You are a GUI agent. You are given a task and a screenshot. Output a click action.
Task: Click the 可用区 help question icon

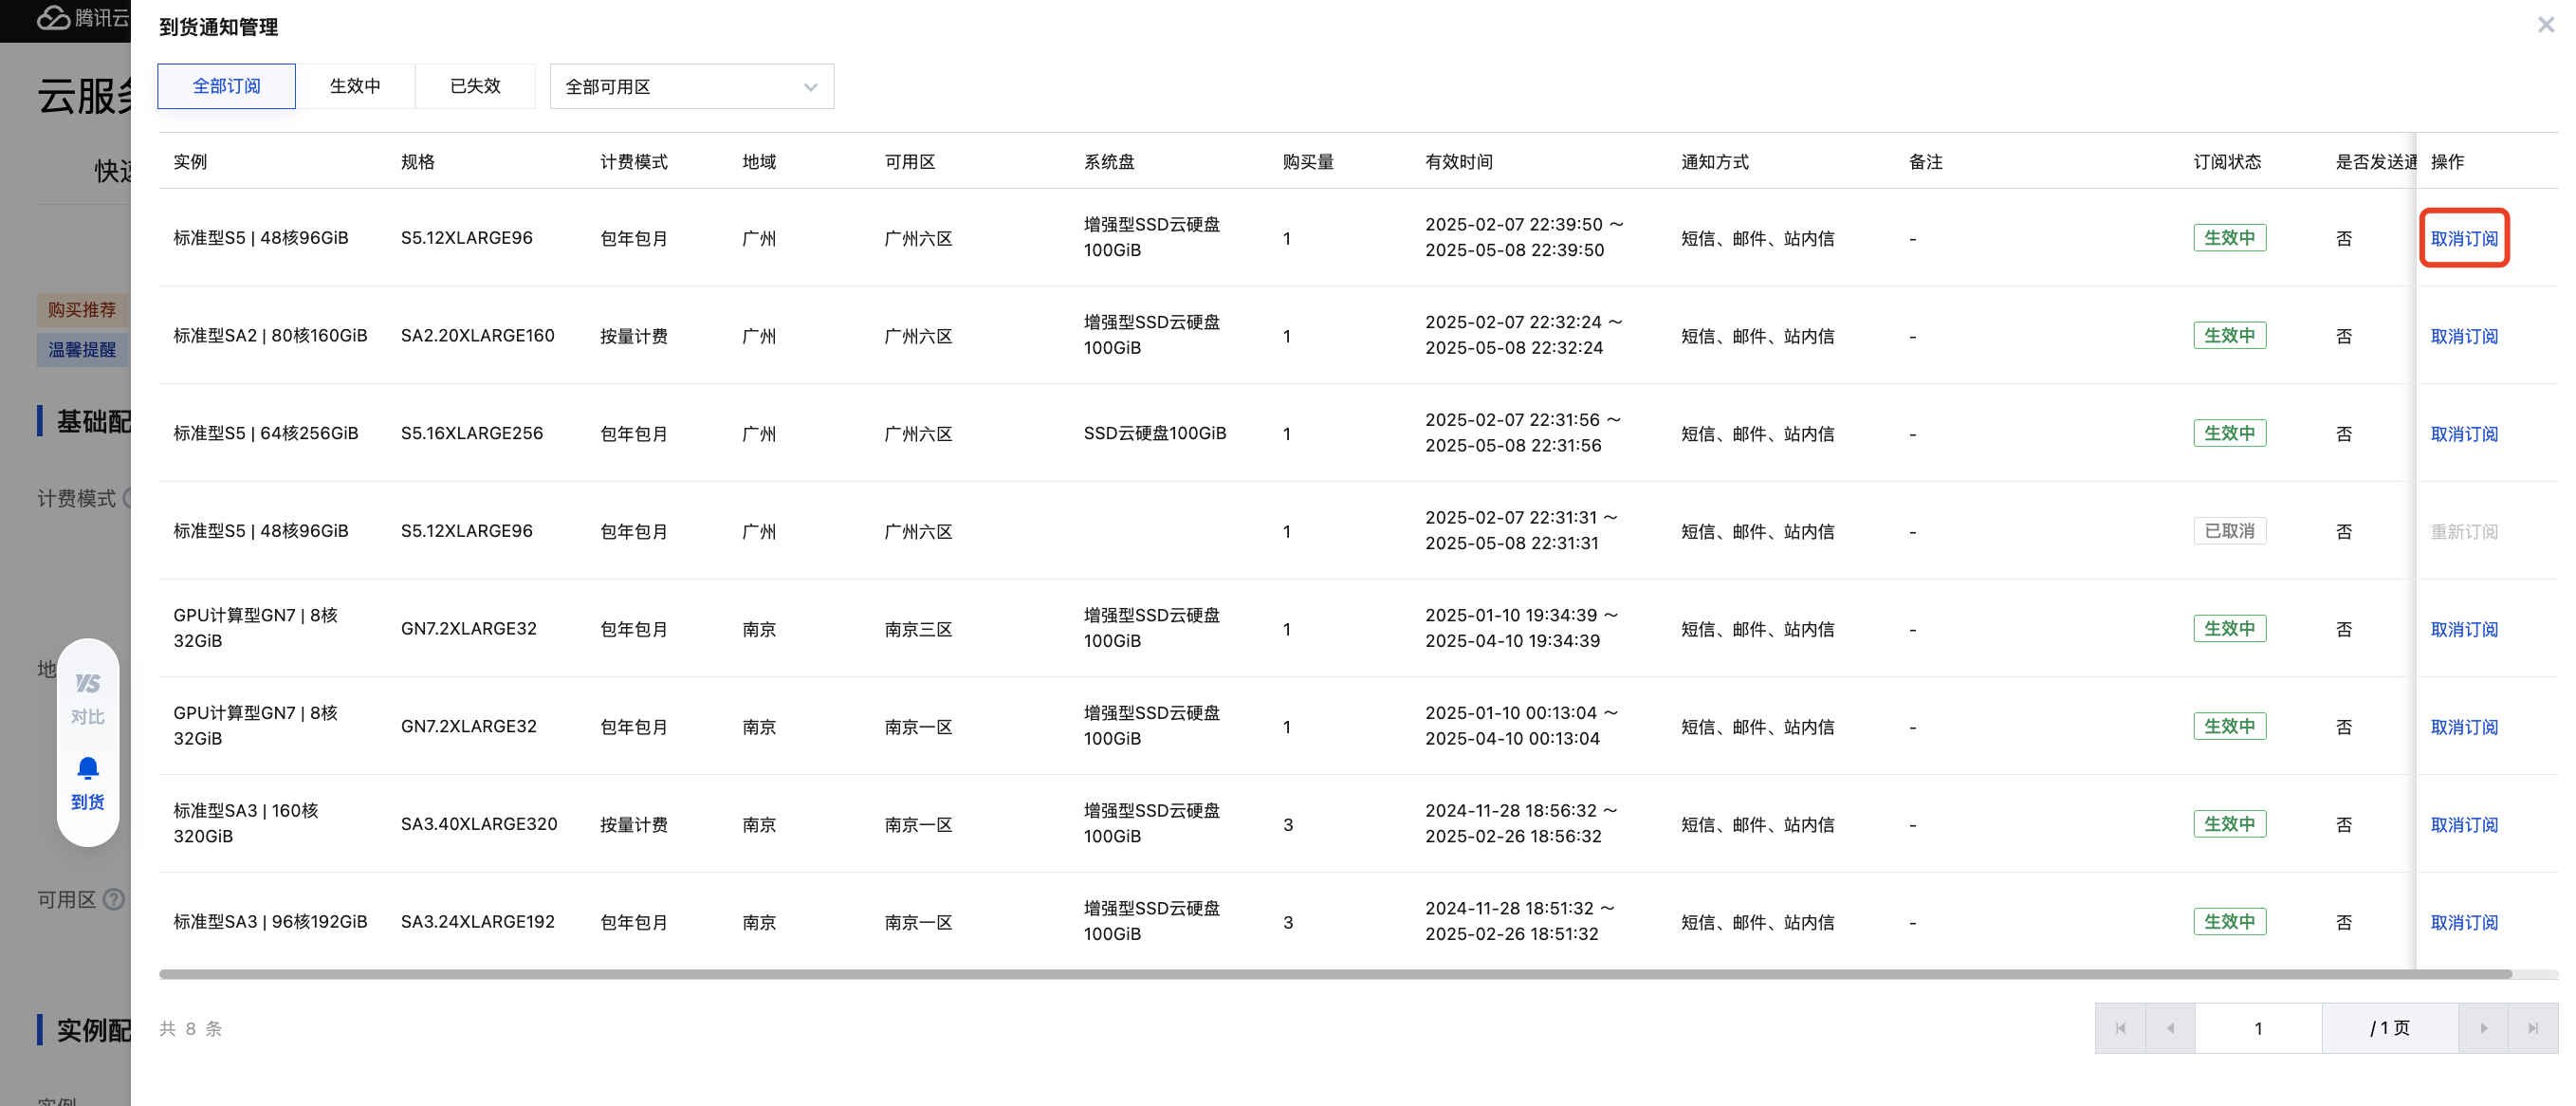pos(114,899)
